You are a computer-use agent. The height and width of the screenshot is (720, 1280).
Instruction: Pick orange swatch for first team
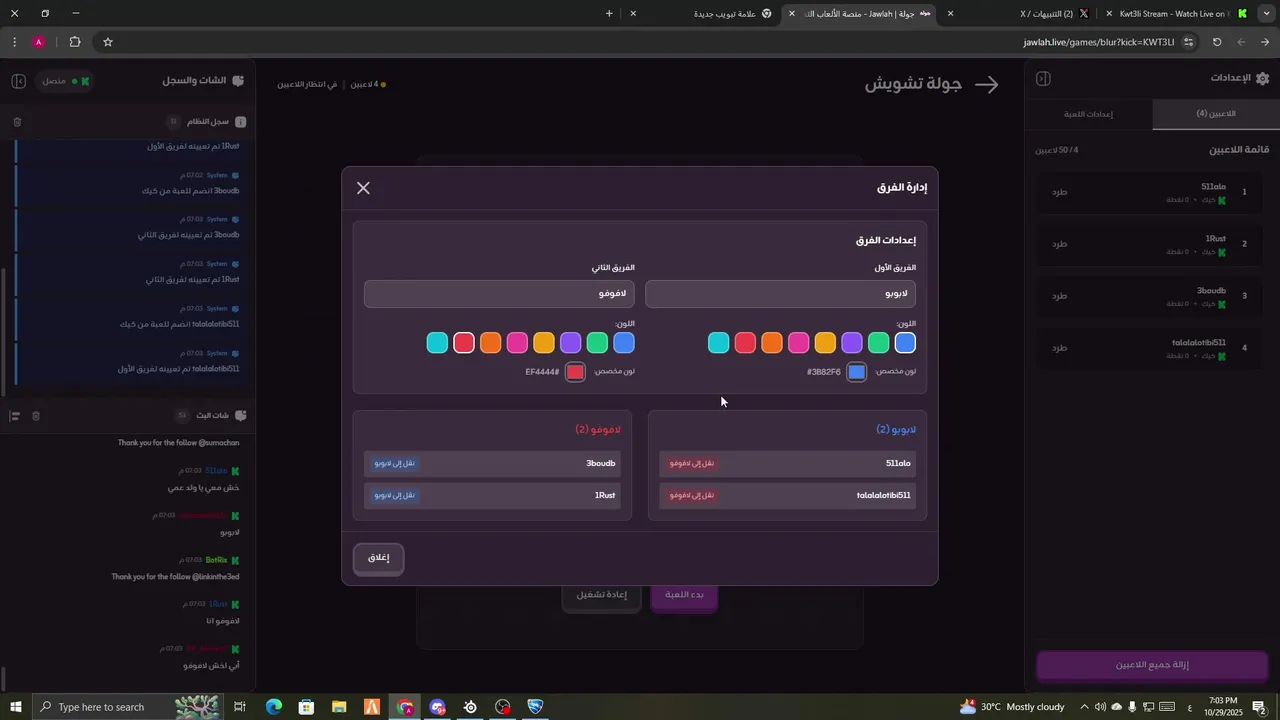tap(772, 343)
